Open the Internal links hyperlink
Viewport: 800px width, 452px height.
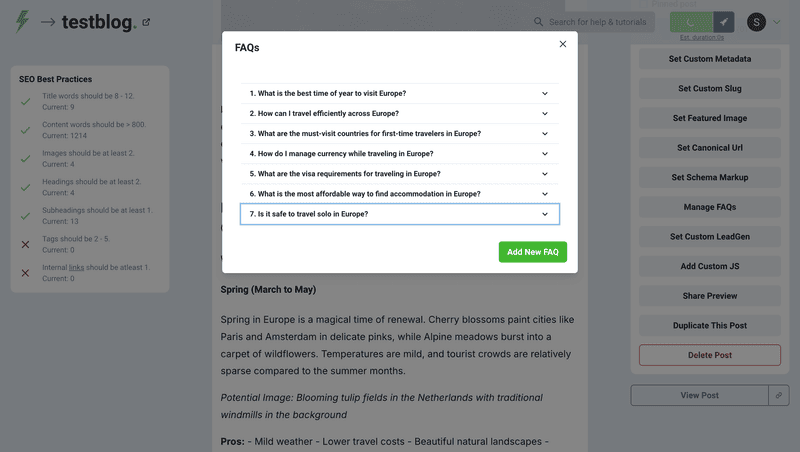(x=77, y=267)
